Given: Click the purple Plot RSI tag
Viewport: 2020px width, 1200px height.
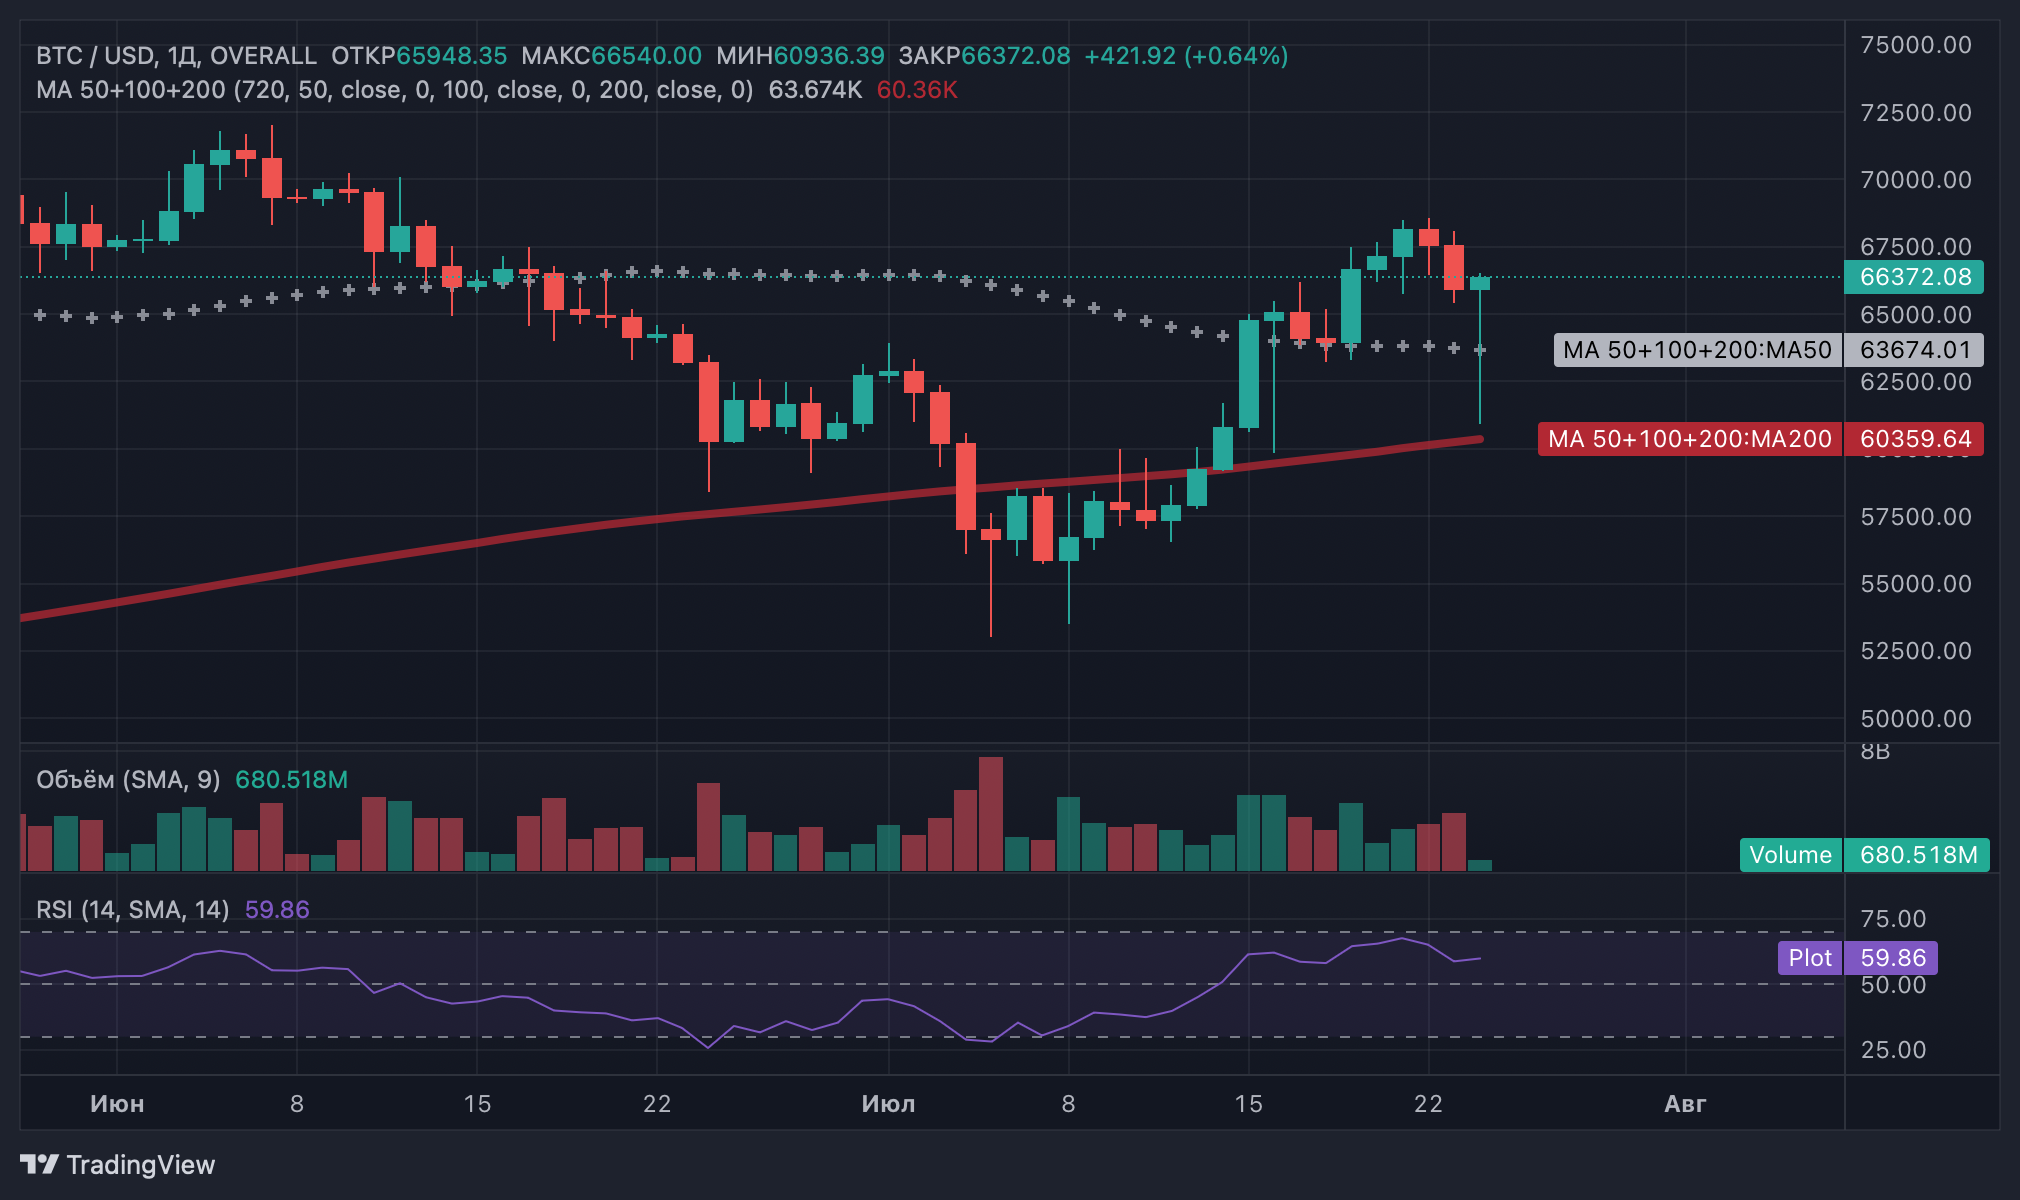Looking at the screenshot, I should 1810,958.
